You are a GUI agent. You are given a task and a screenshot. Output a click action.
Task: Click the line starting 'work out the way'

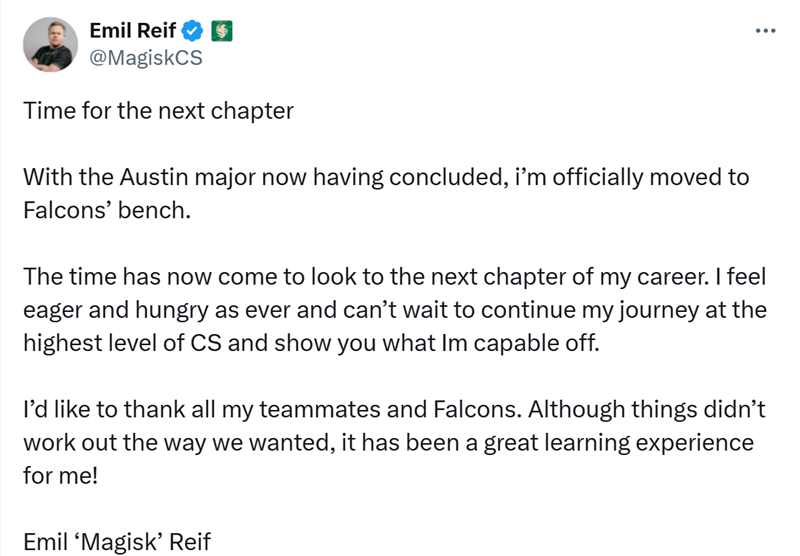(x=388, y=443)
